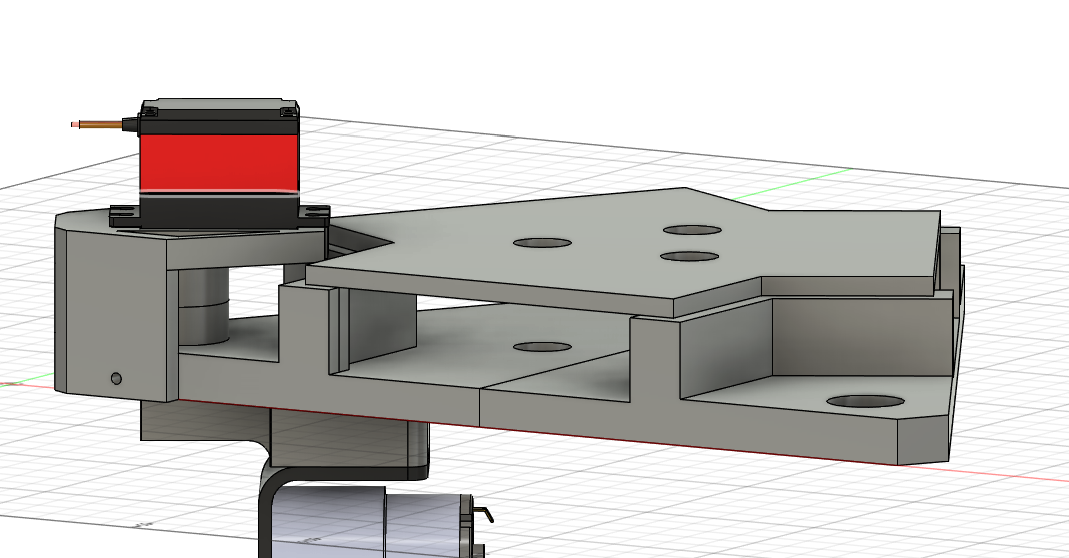Select small hole on left block face

click(x=116, y=378)
